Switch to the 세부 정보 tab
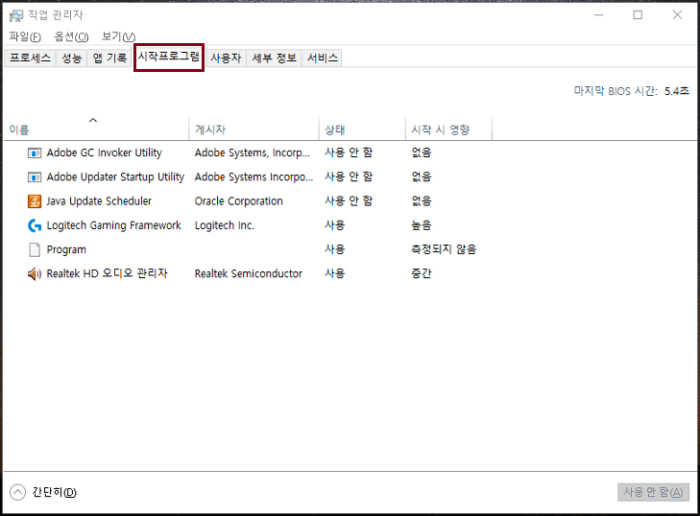Viewport: 700px width, 516px height. point(274,58)
